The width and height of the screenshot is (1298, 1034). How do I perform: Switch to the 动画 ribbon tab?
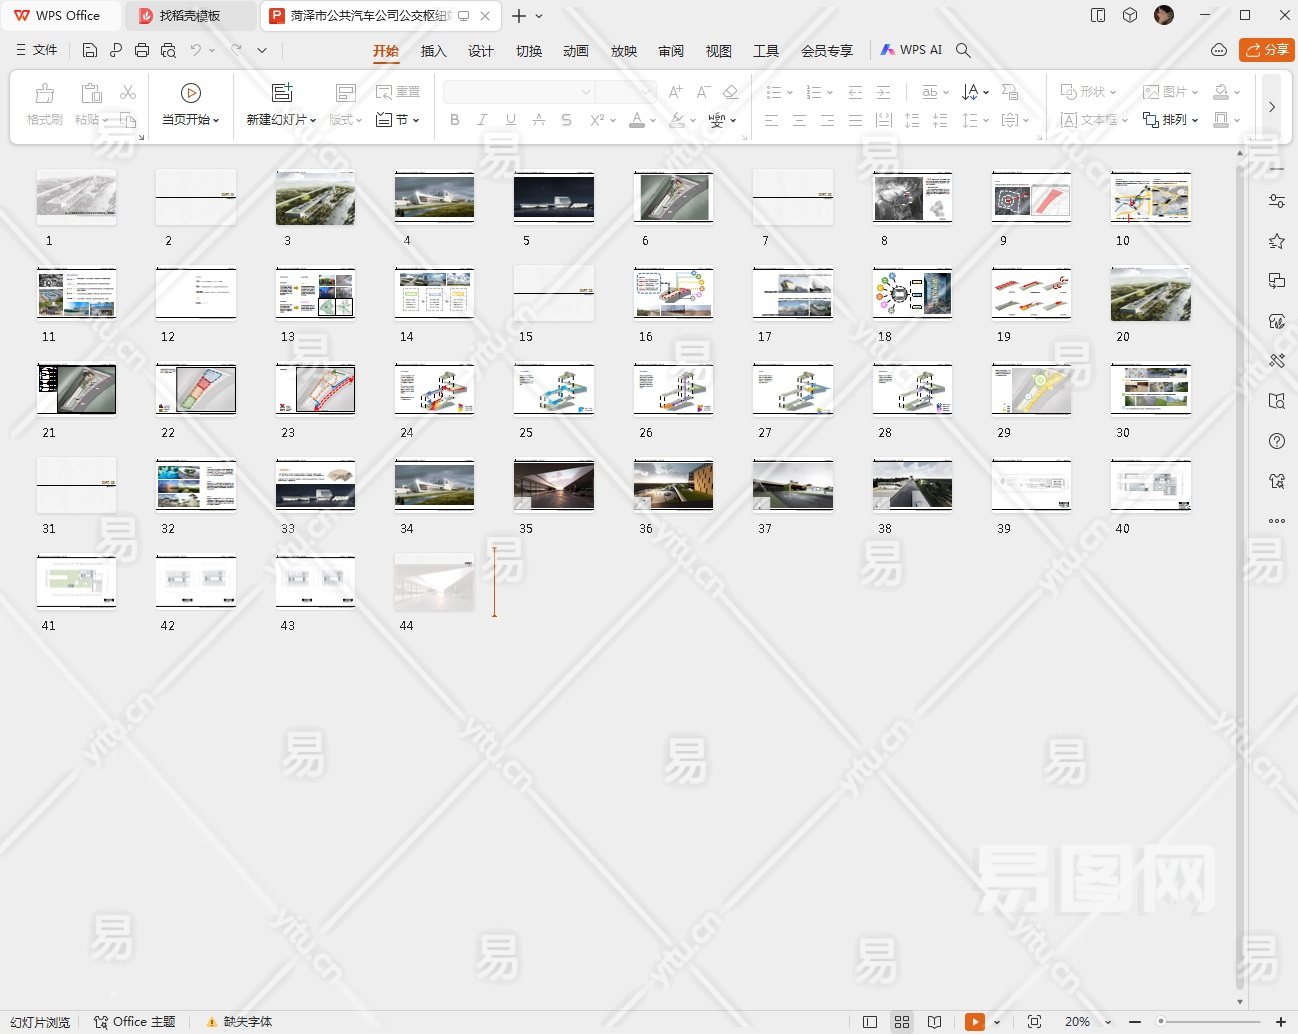(x=576, y=51)
